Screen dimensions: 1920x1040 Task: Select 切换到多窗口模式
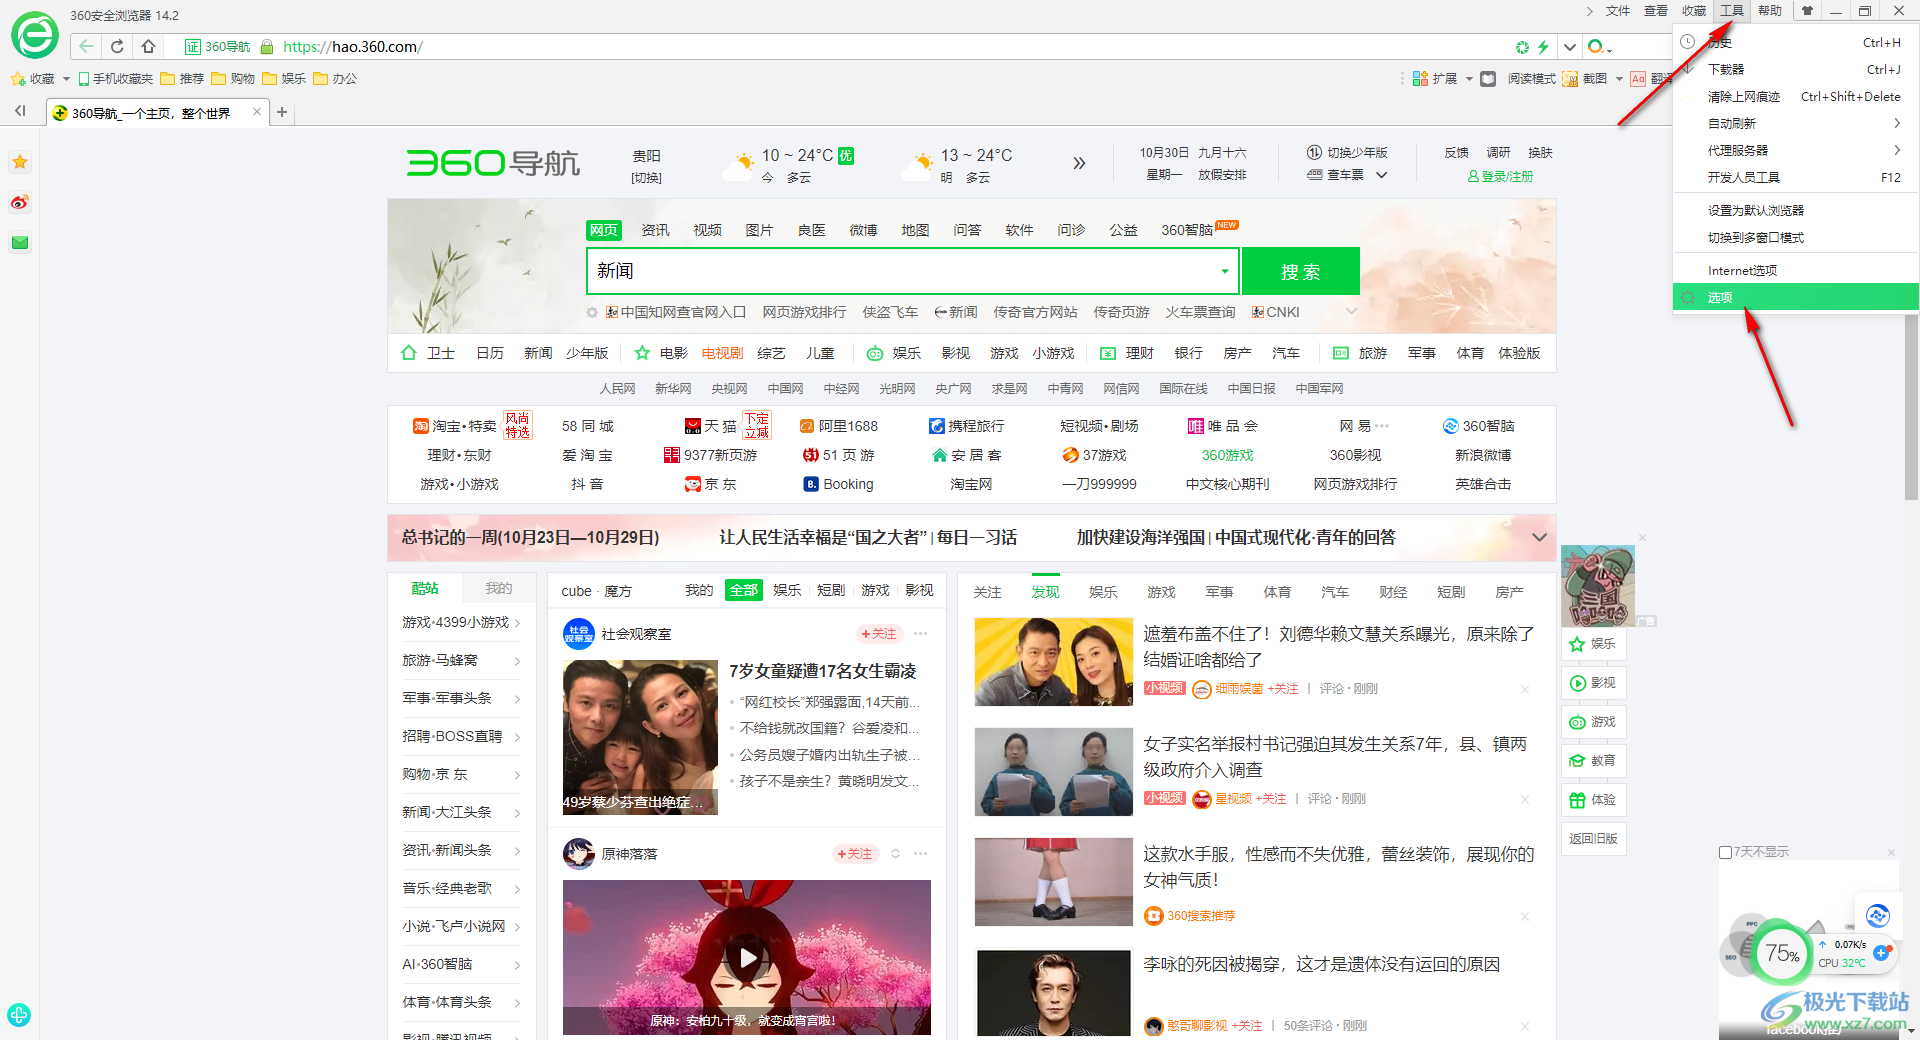tap(1796, 237)
